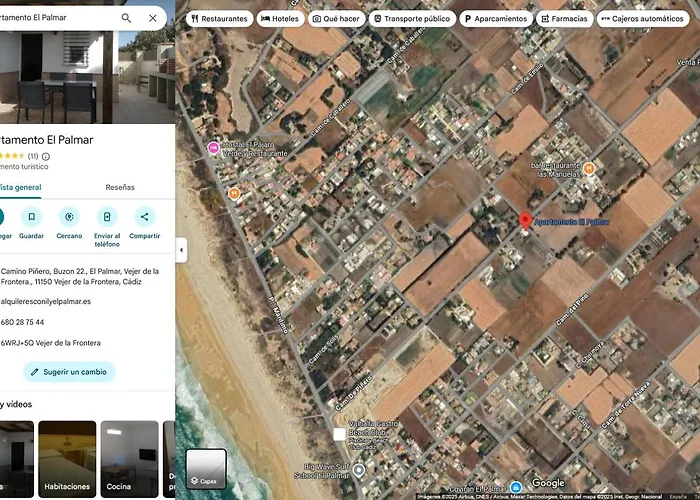This screenshot has width=700, height=500.
Task: Switch to the Reseñas tab
Action: click(120, 188)
